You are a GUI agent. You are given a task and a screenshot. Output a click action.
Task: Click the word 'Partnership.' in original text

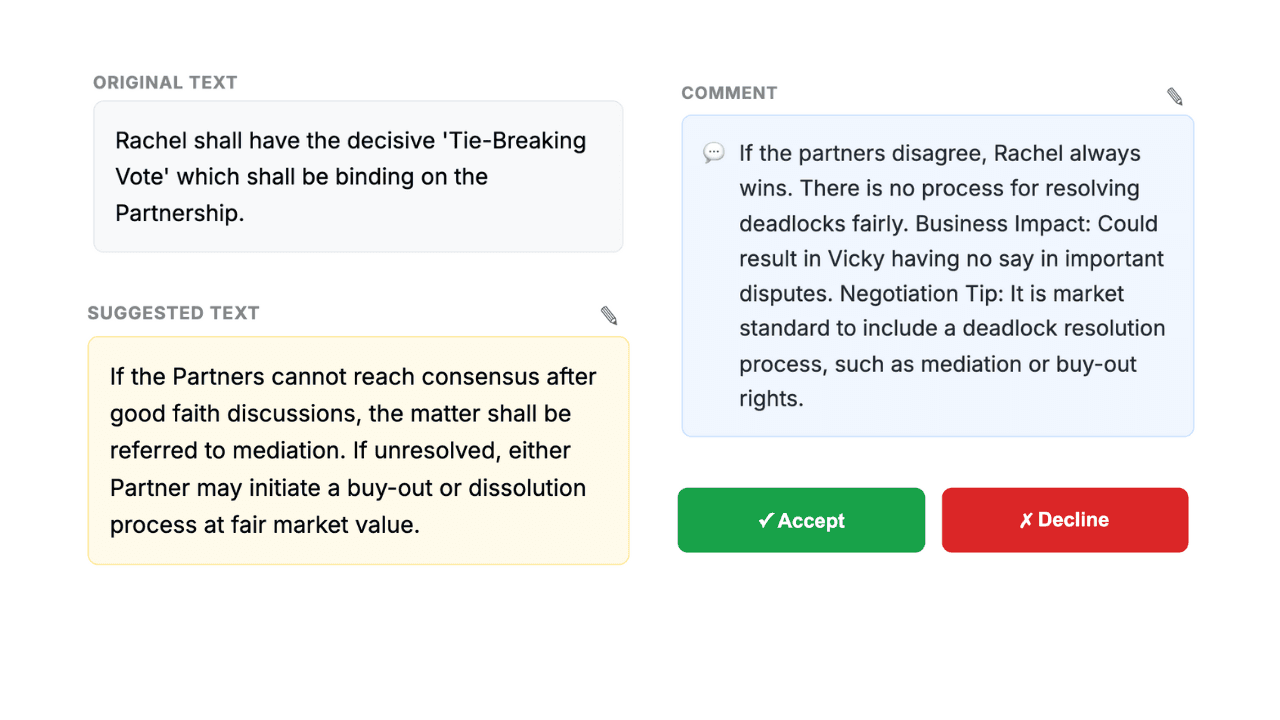coord(180,213)
